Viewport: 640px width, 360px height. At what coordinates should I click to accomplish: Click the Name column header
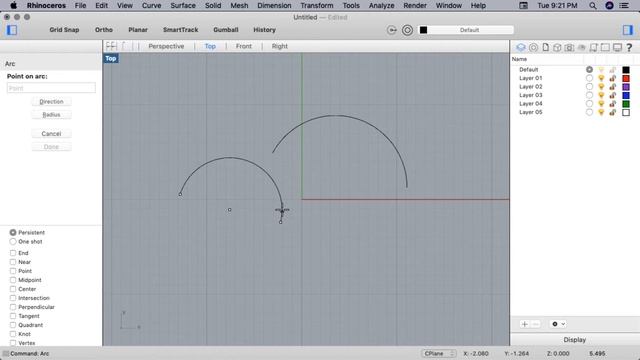coord(519,59)
